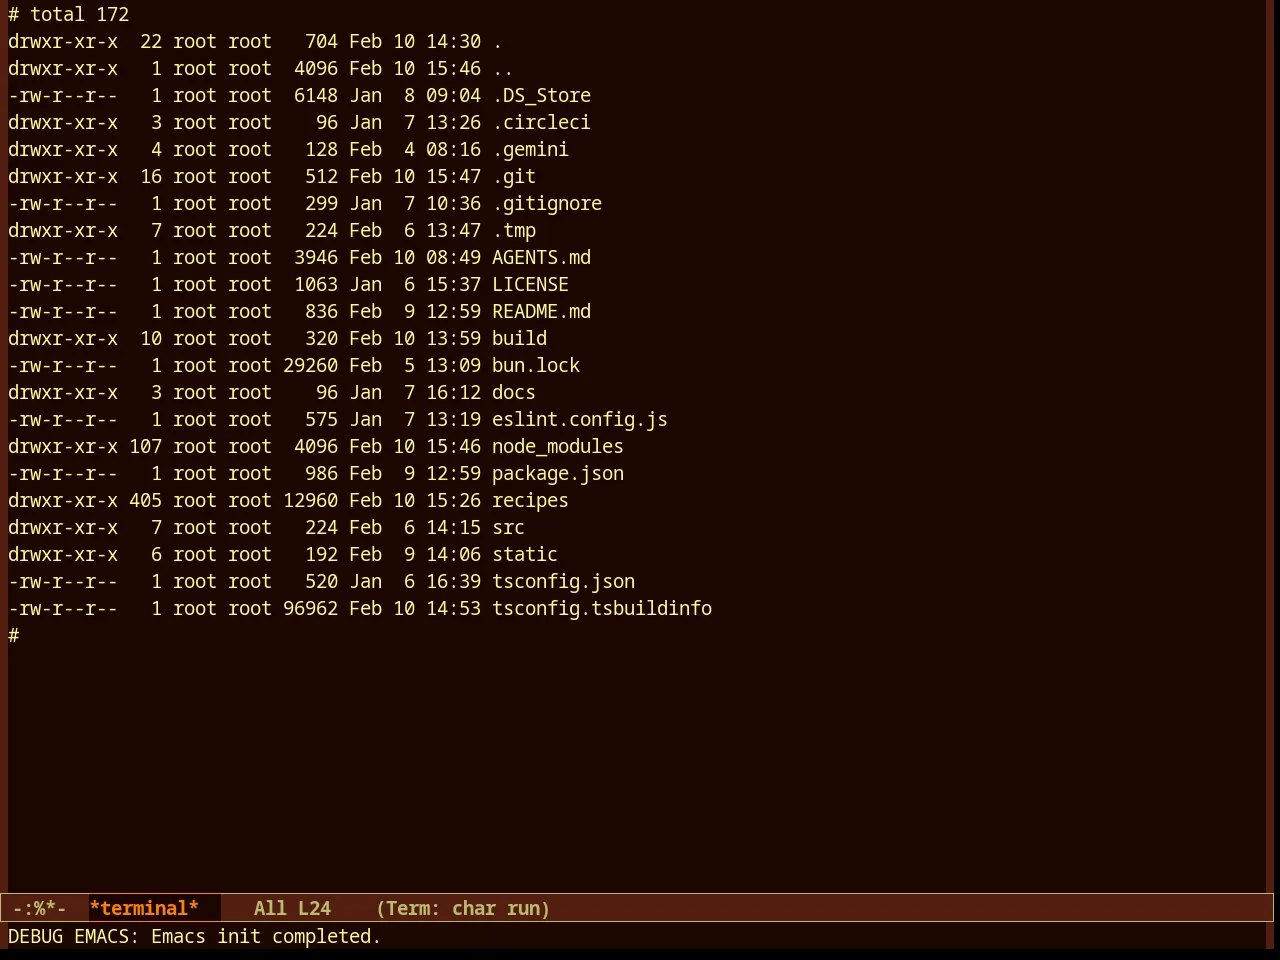This screenshot has width=1280, height=960.
Task: Click the 3946 size value of AGENTS.md
Action: coord(316,258)
